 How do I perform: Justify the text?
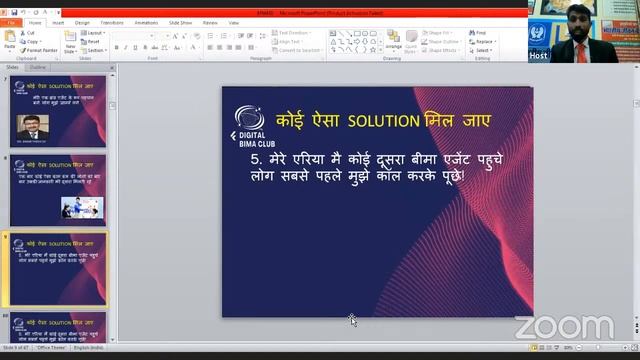238,48
